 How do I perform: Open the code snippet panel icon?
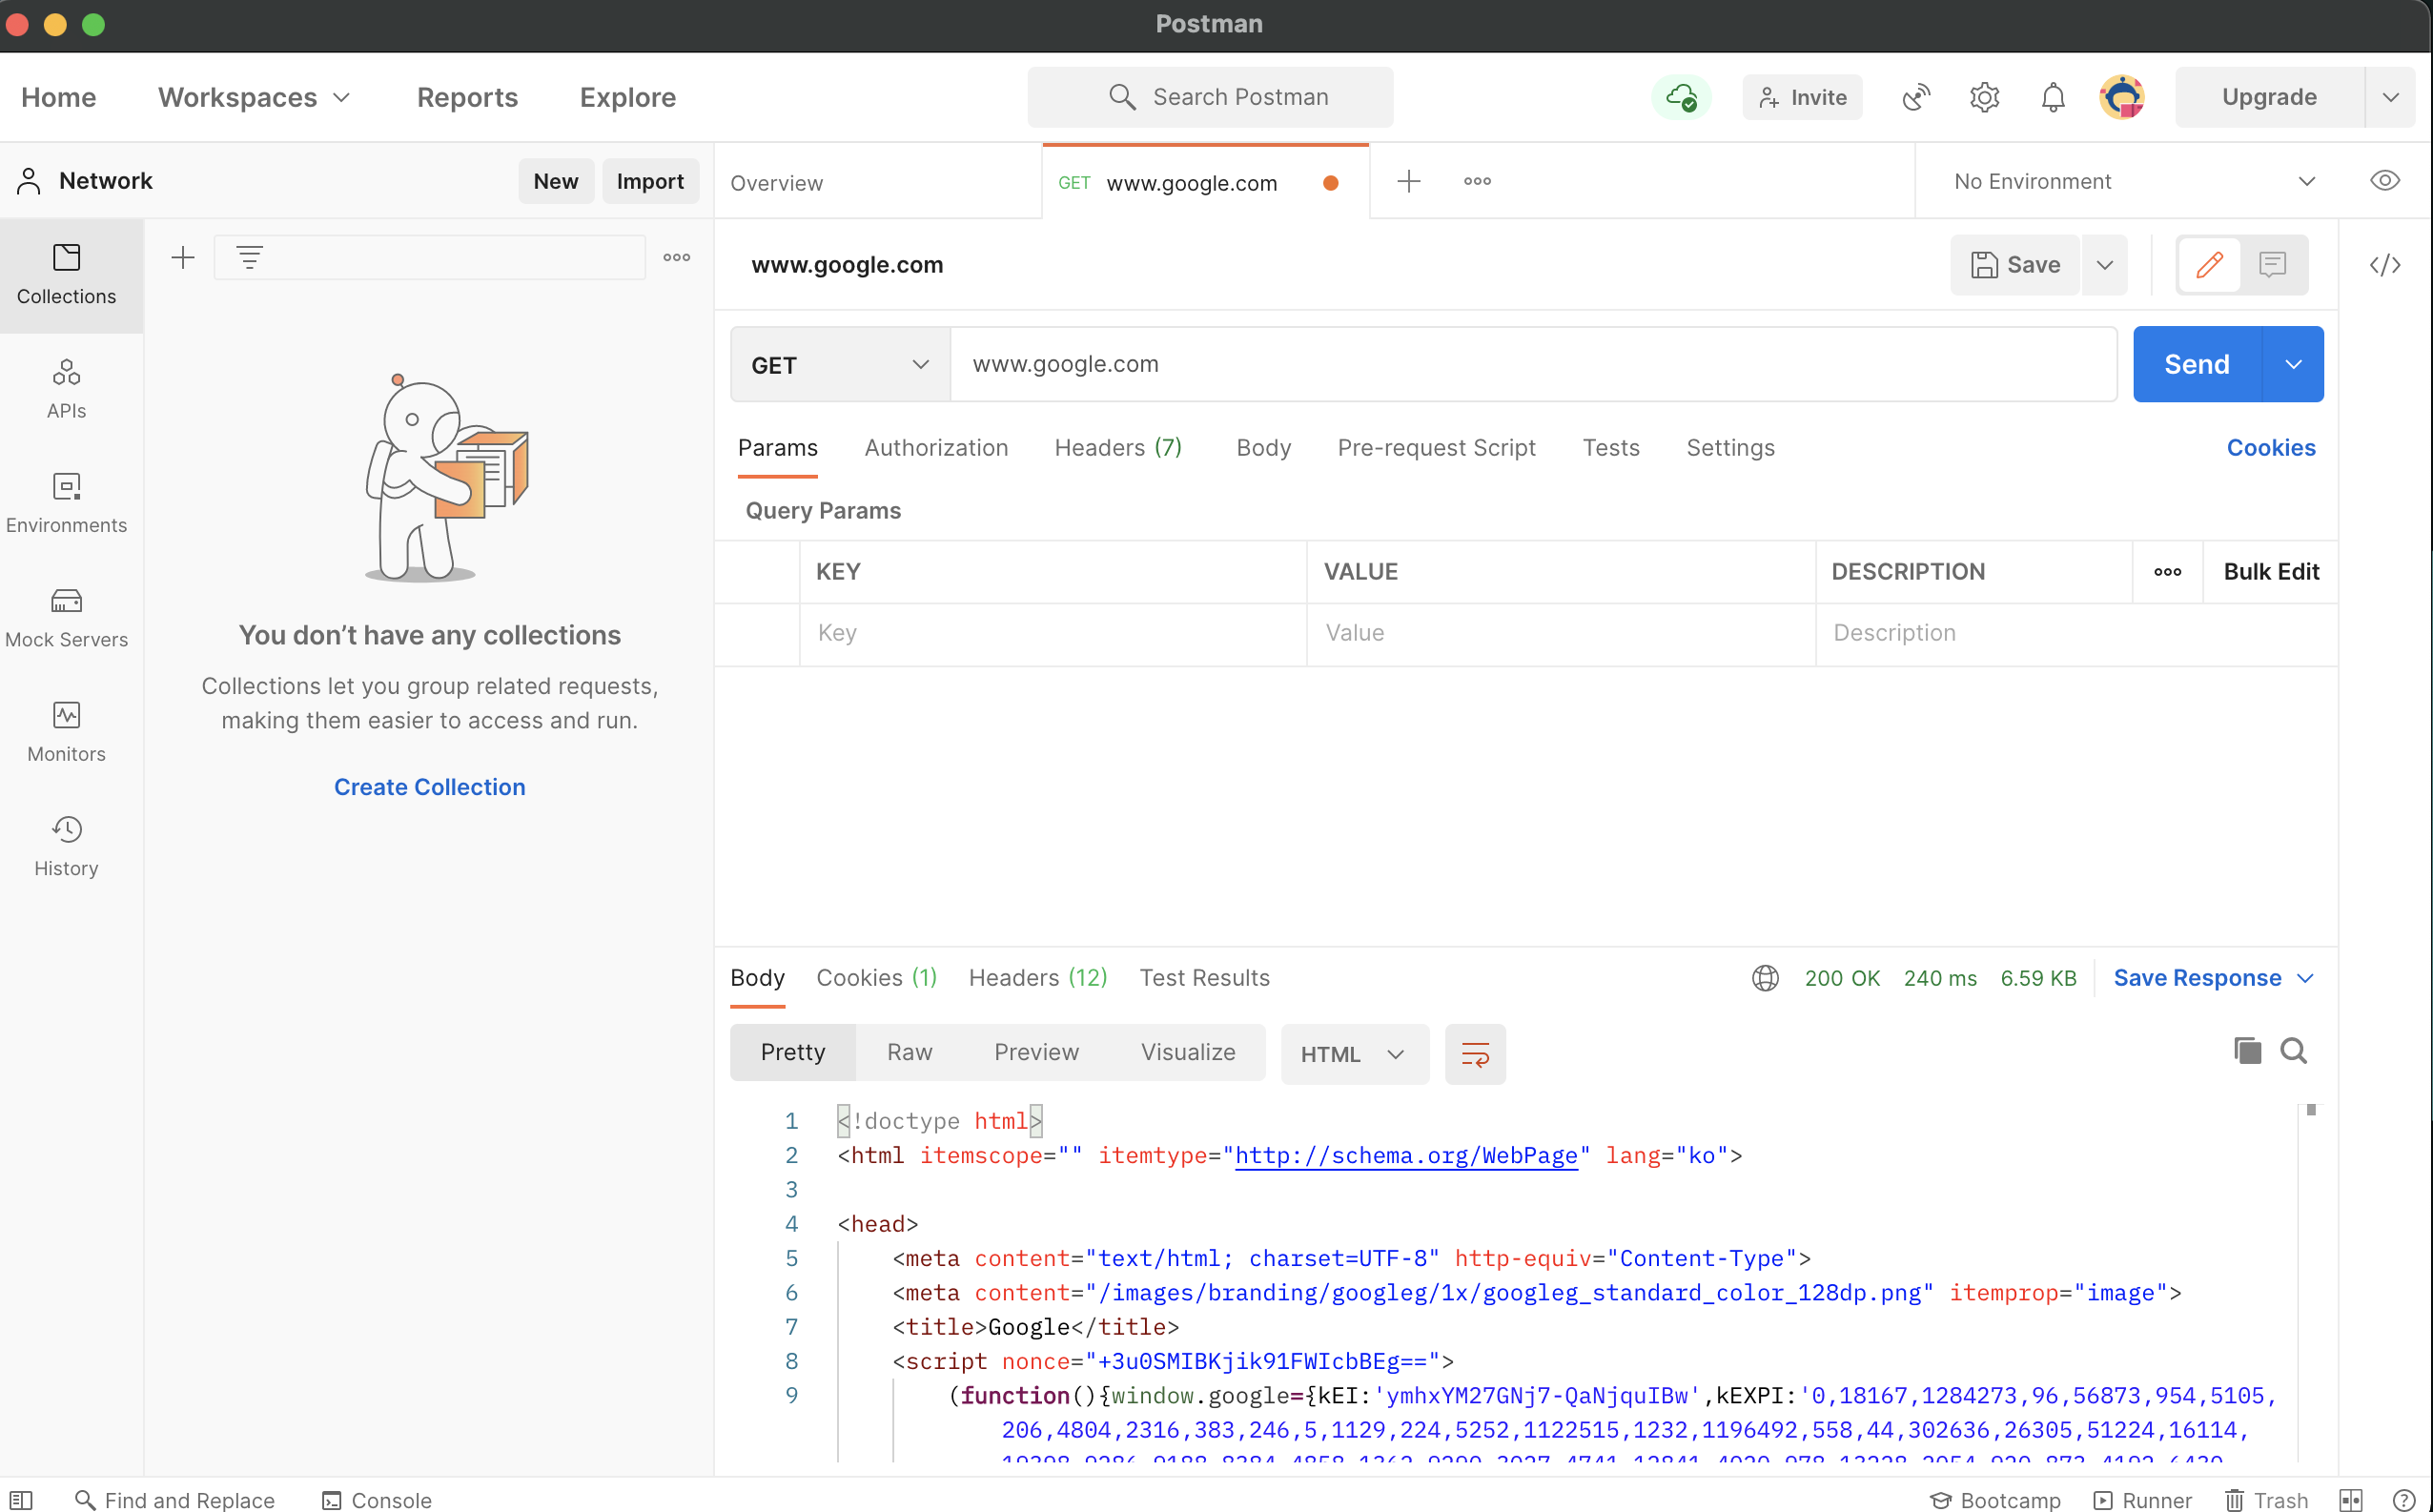tap(2385, 265)
